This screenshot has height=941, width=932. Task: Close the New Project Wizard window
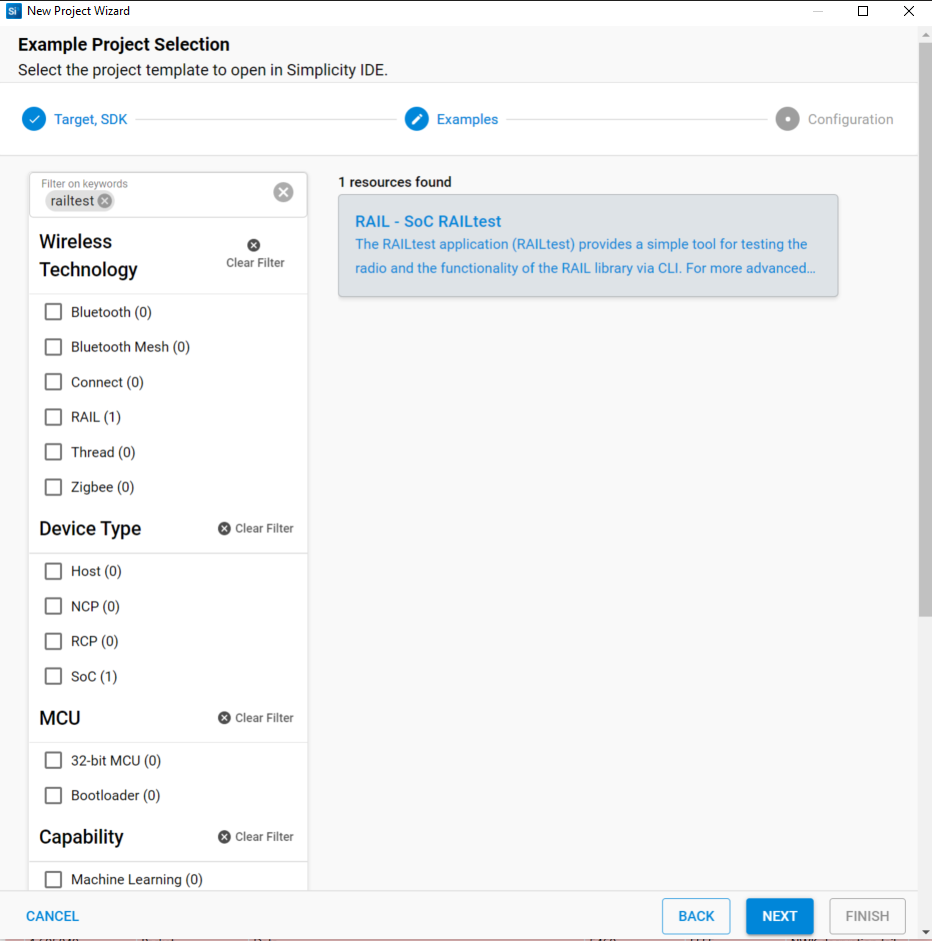point(909,11)
